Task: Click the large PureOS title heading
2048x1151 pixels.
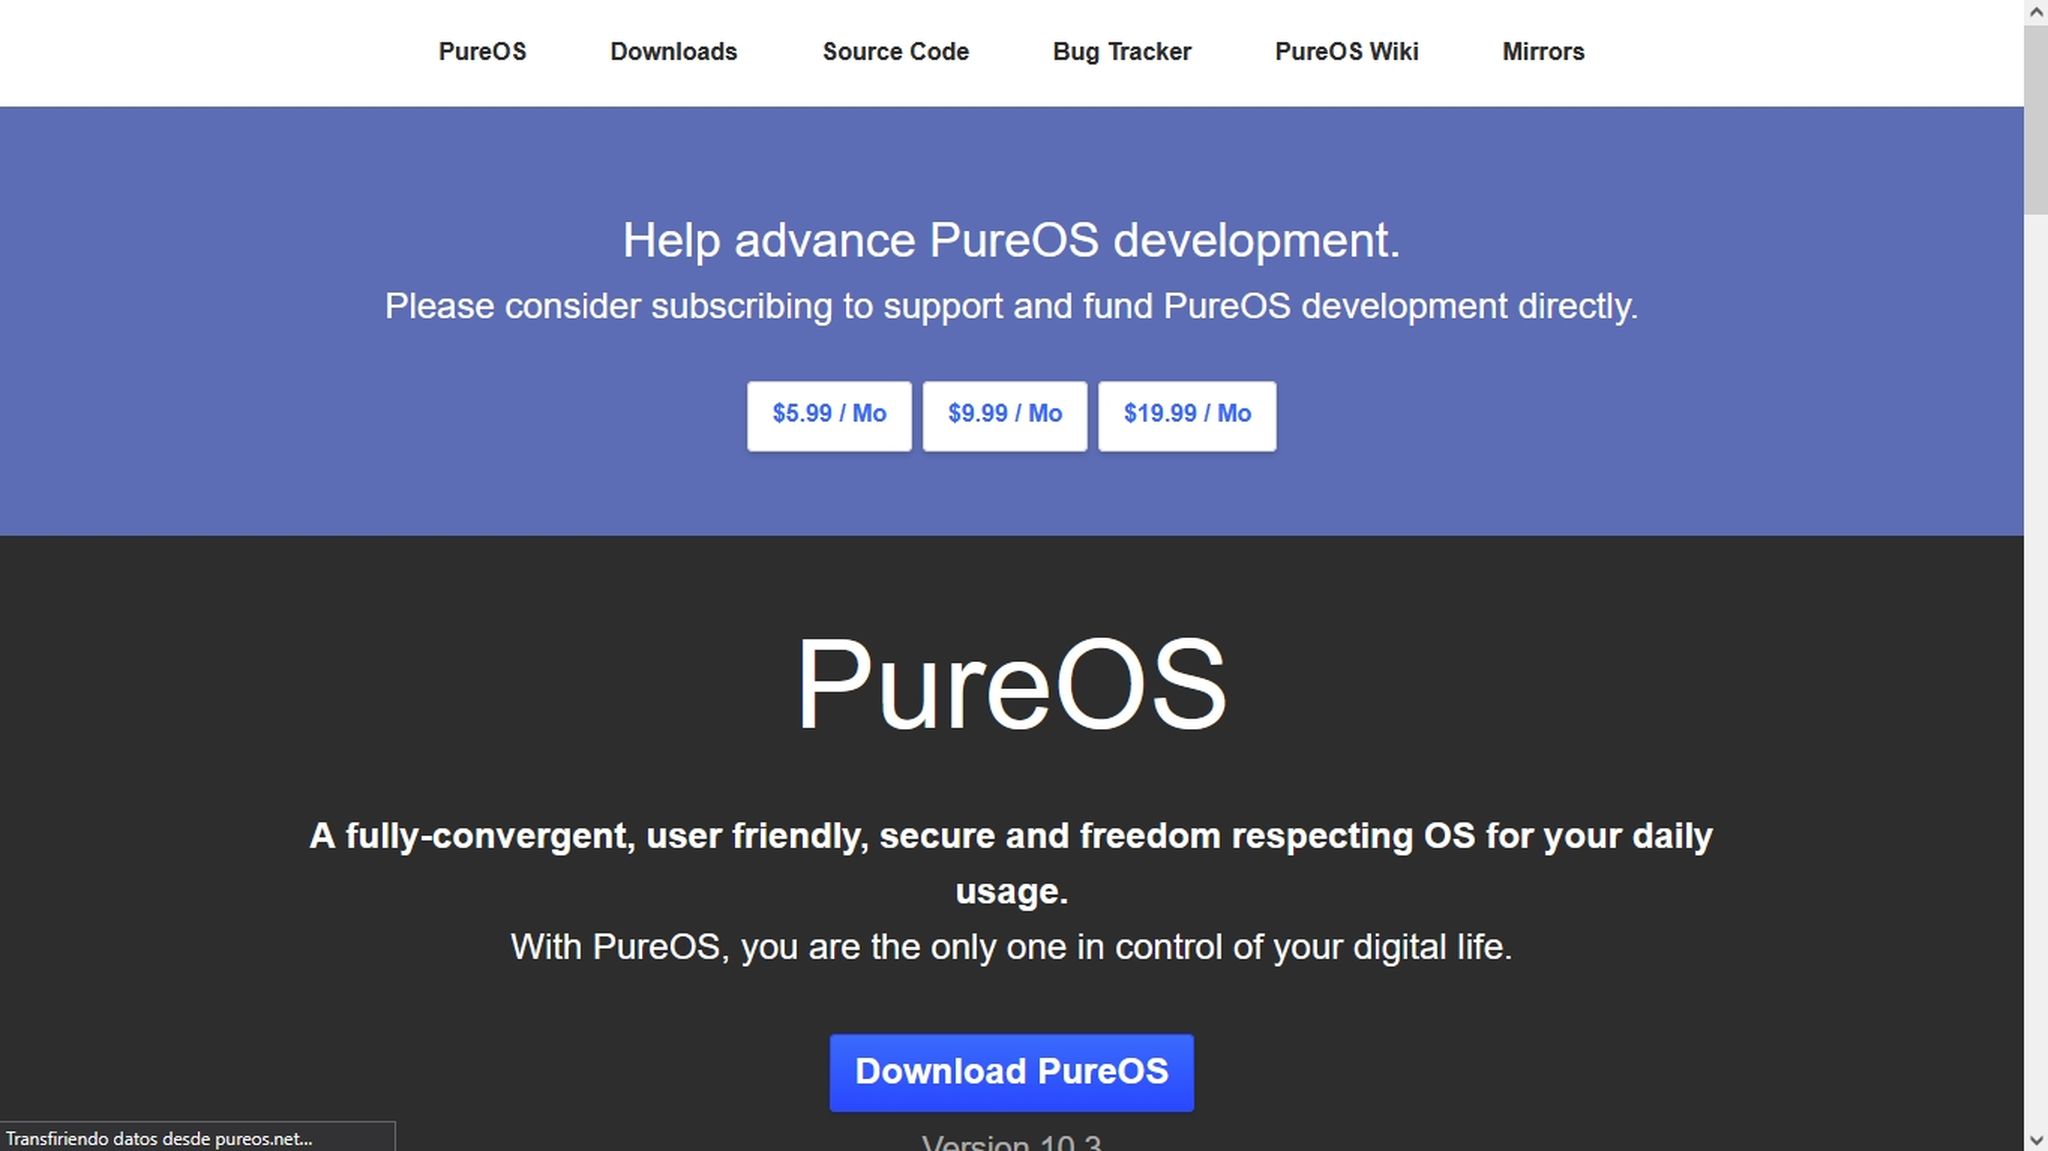Action: (1010, 686)
